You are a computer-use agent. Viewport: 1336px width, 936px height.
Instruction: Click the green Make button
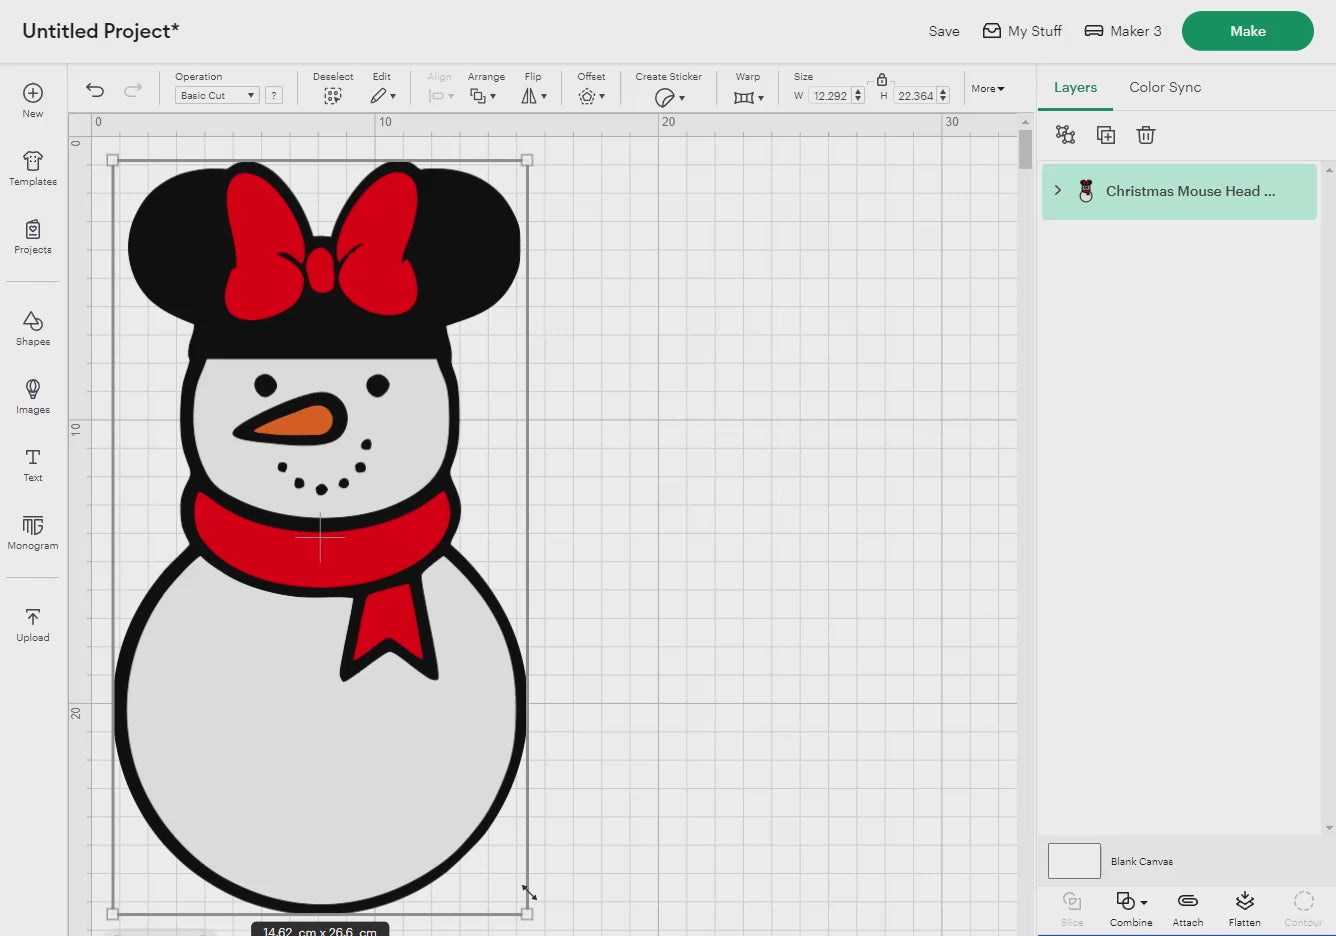point(1248,31)
